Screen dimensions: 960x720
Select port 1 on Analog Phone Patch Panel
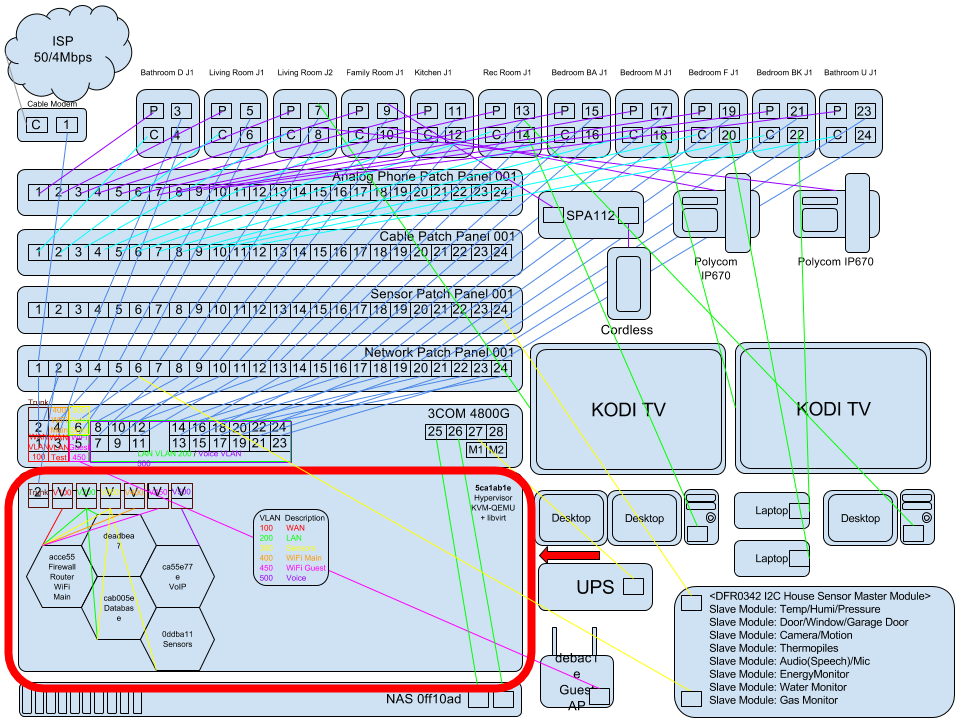pos(38,192)
